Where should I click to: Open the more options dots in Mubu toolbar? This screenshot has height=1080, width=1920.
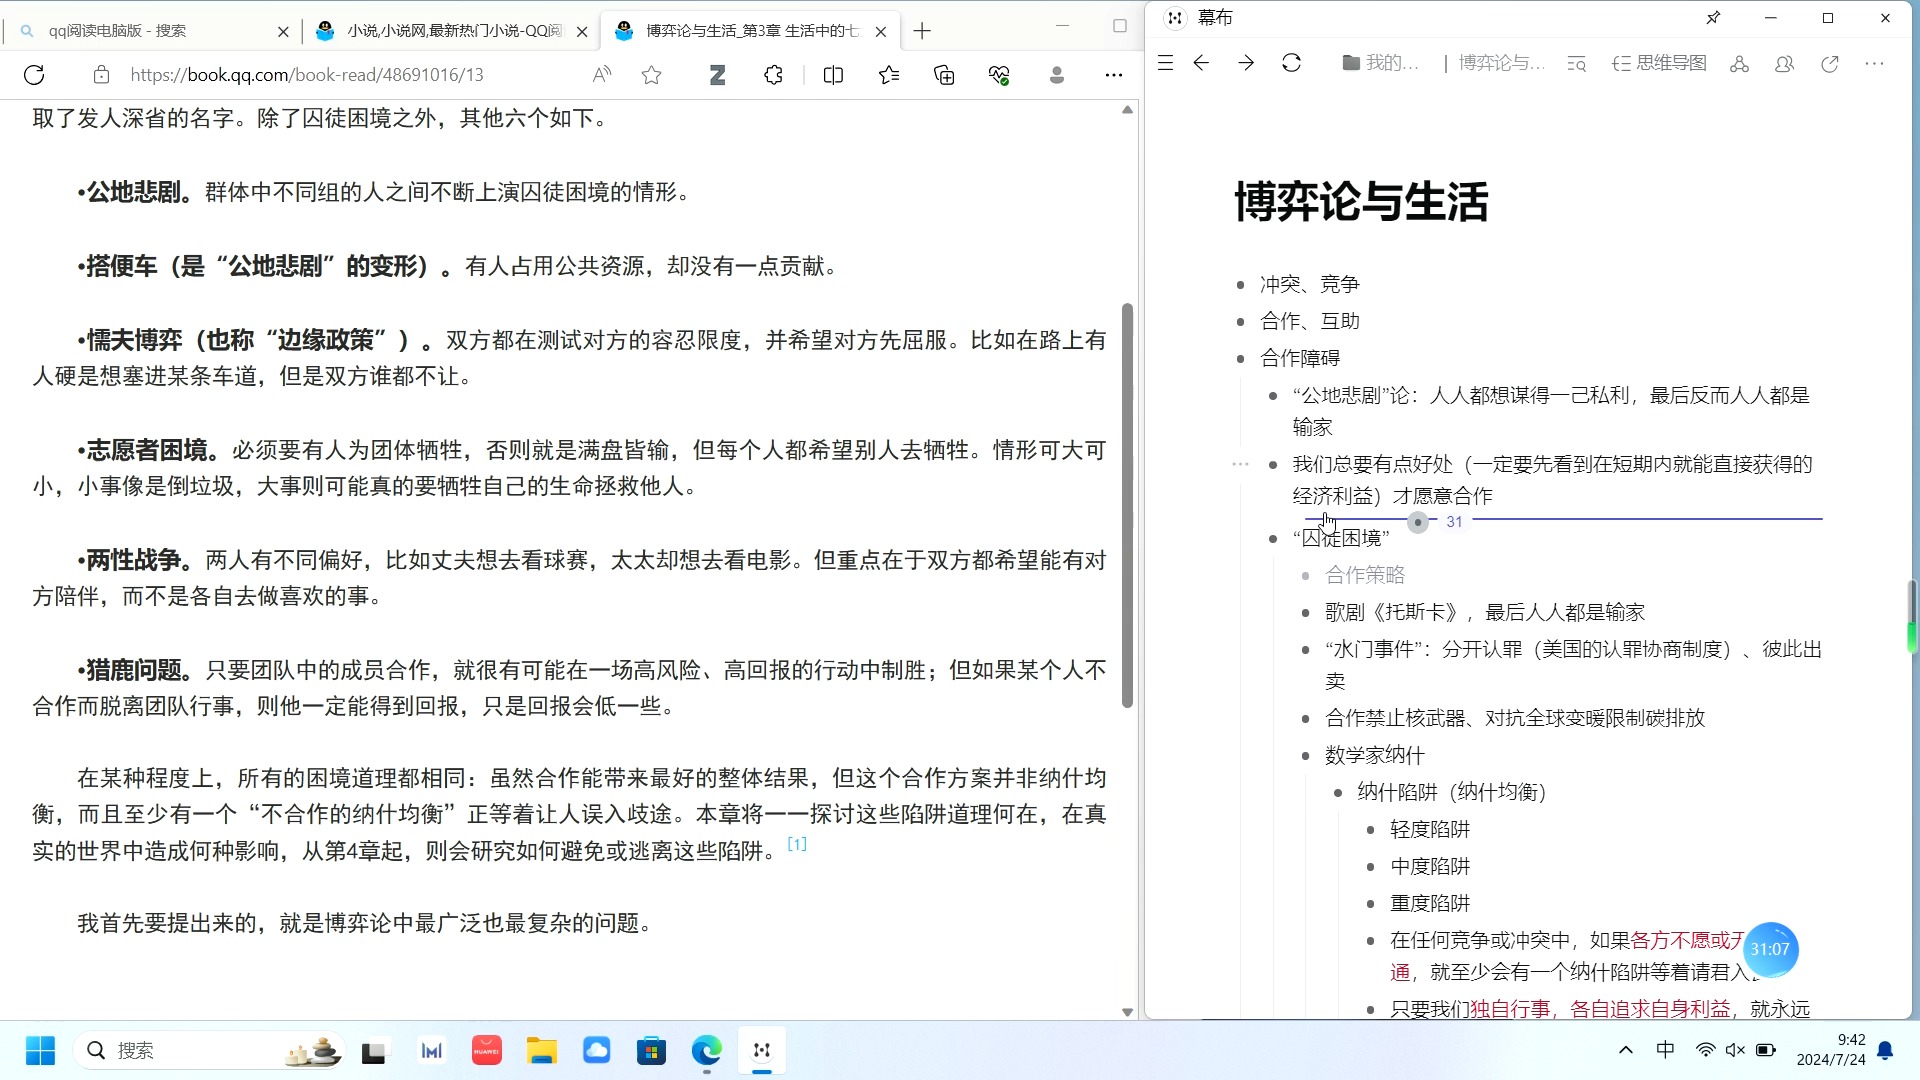click(x=1875, y=64)
